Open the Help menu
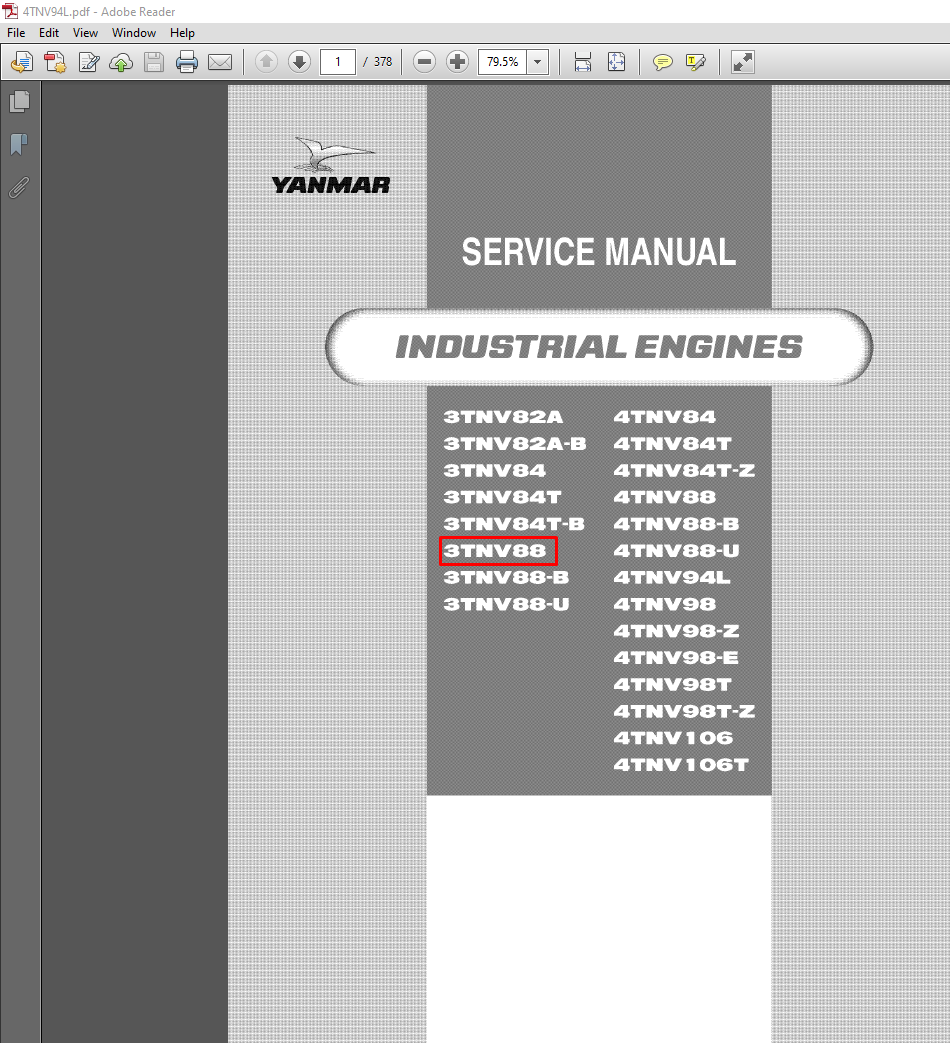The image size is (950, 1043). click(x=182, y=33)
